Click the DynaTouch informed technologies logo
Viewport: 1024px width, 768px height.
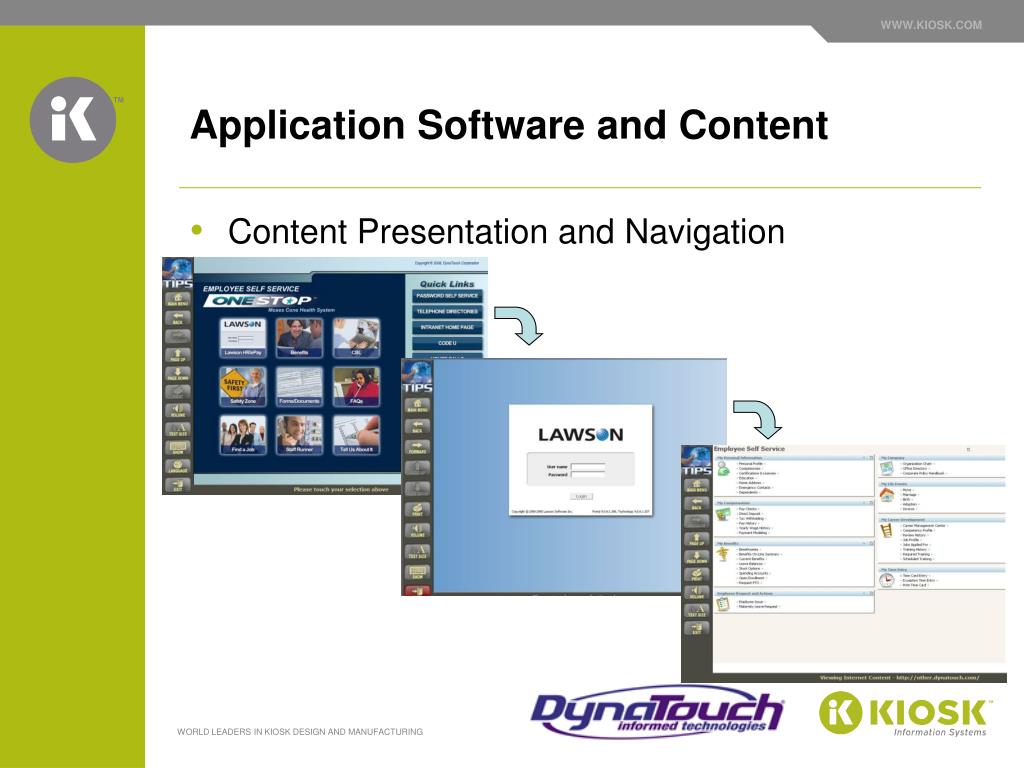pos(658,713)
